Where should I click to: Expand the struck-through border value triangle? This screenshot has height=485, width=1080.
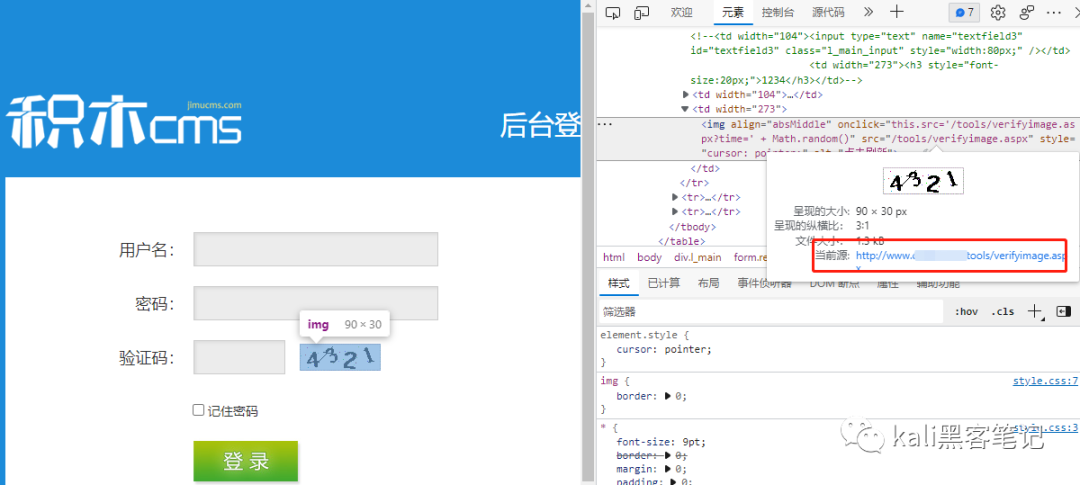point(666,456)
